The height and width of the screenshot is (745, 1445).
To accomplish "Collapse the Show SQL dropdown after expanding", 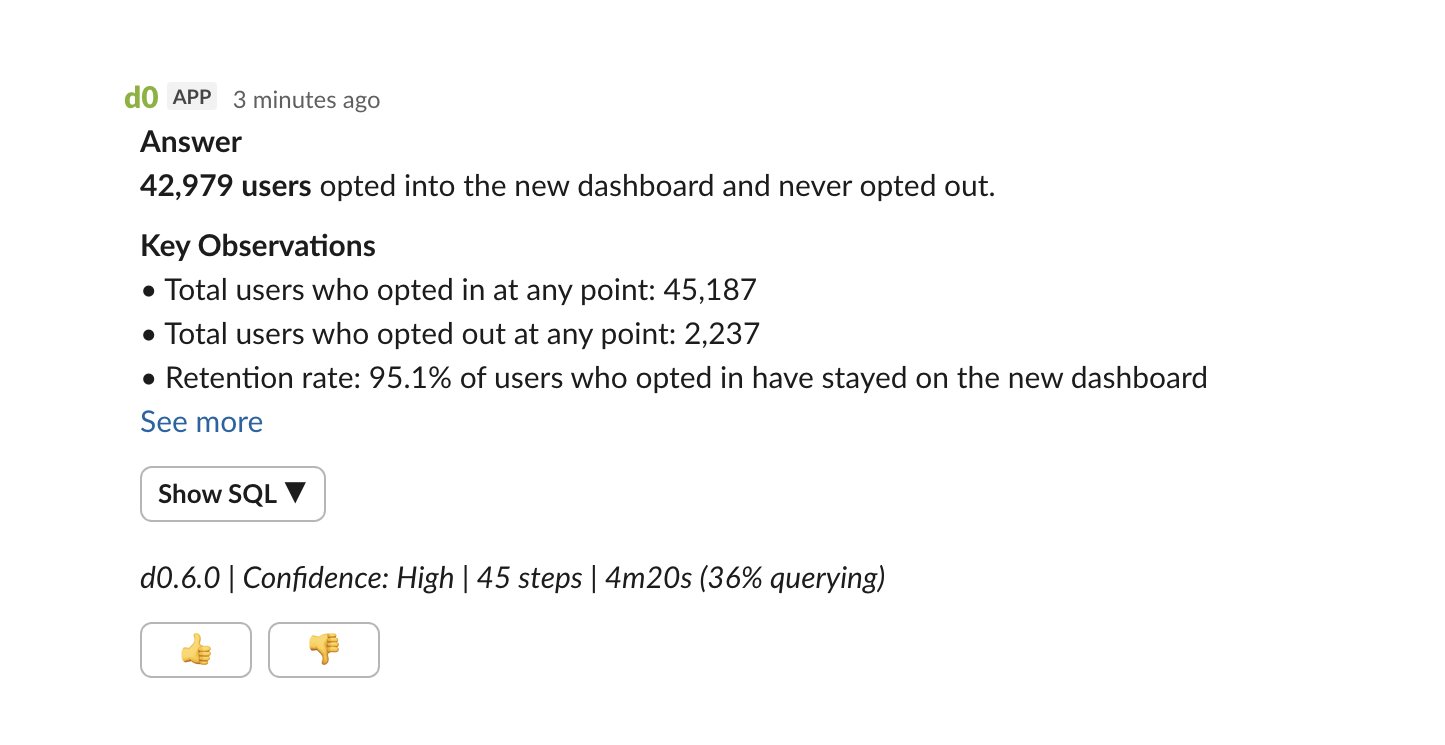I will (232, 493).
